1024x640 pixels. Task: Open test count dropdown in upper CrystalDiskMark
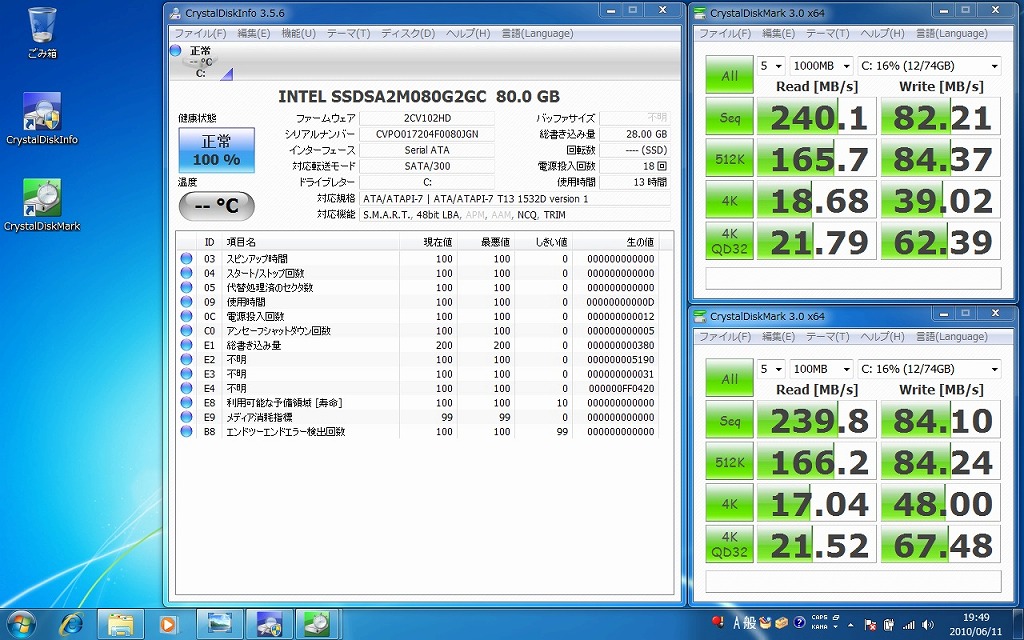(771, 65)
